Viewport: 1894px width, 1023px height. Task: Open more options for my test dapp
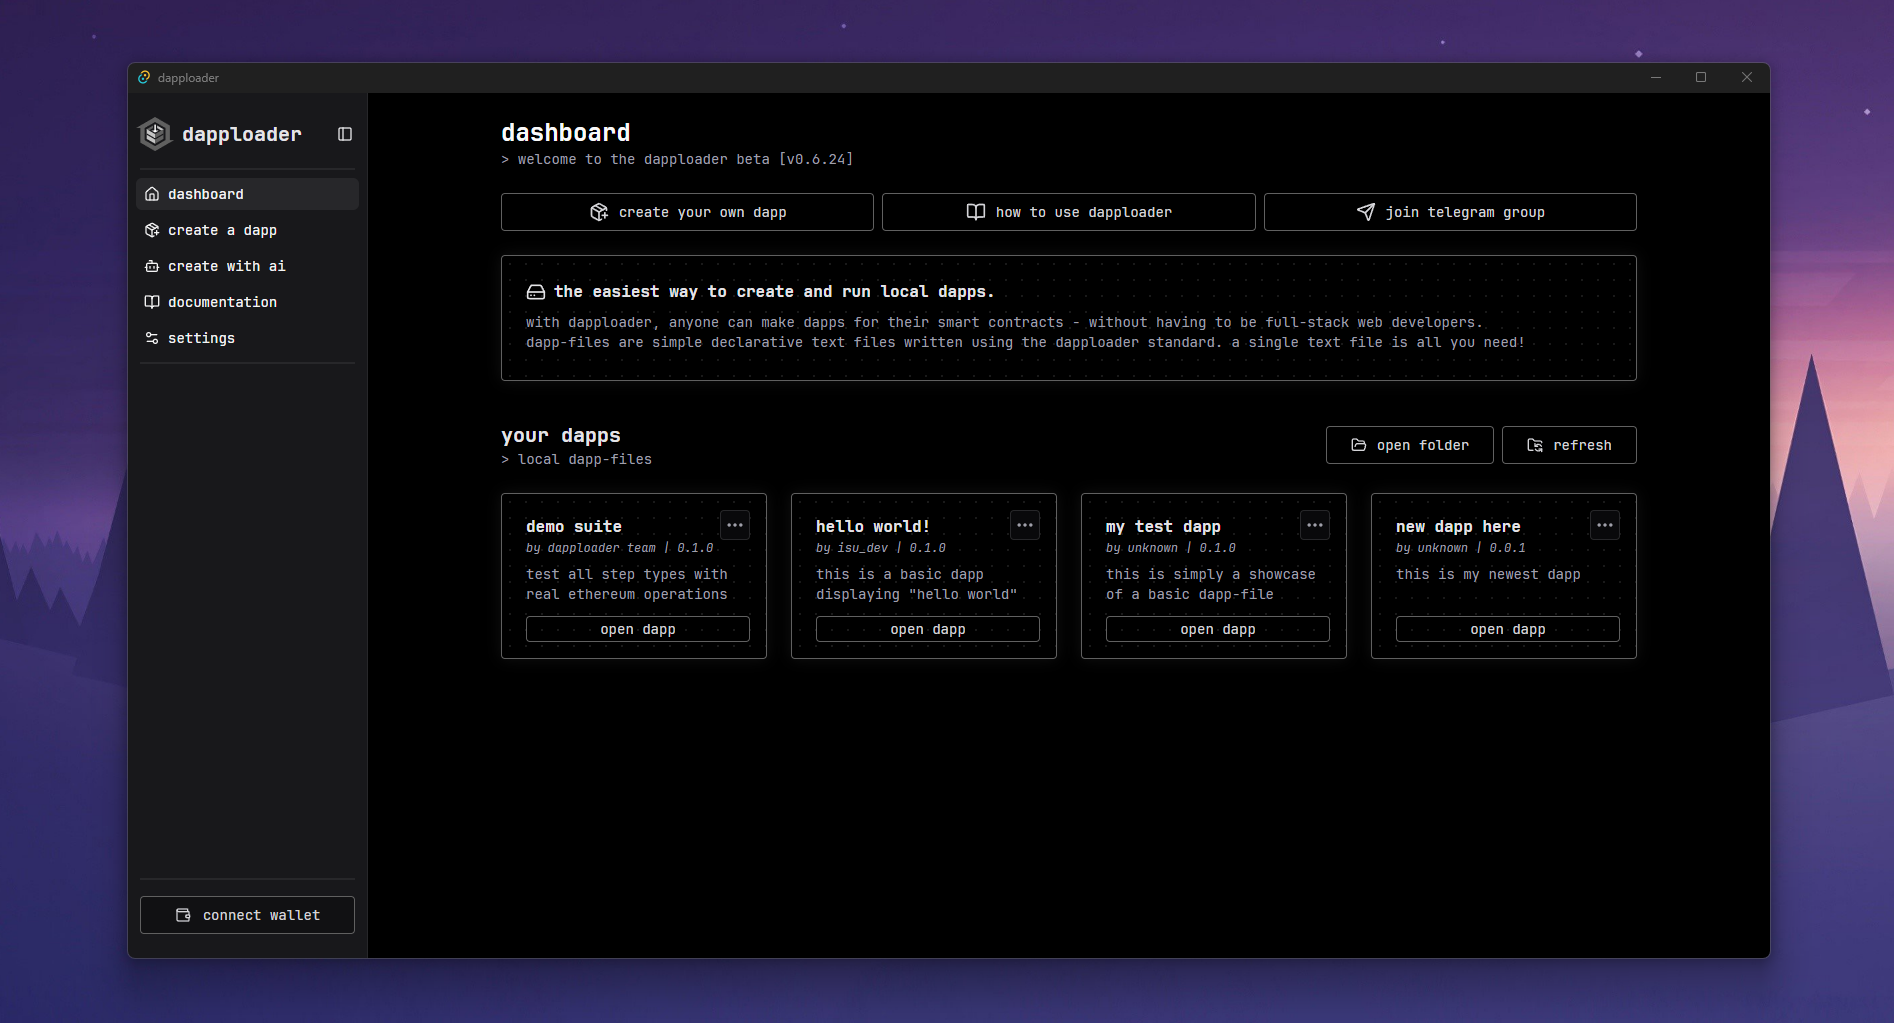point(1315,525)
